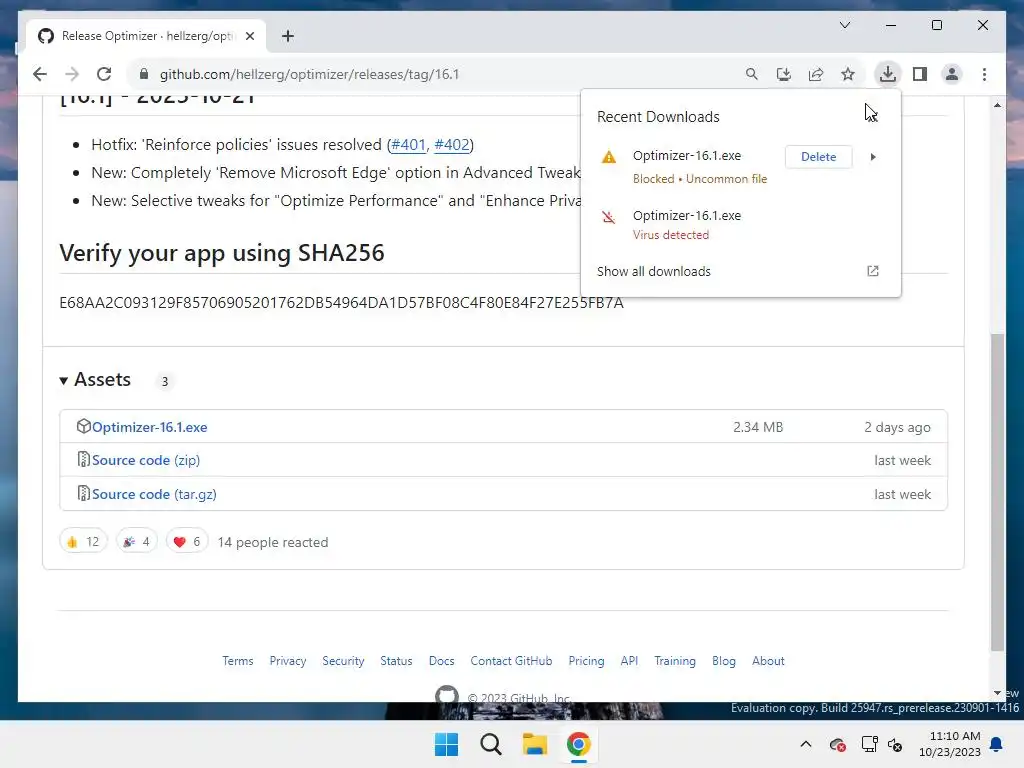Open the API footer link
Image resolution: width=1024 pixels, height=768 pixels.
click(629, 661)
